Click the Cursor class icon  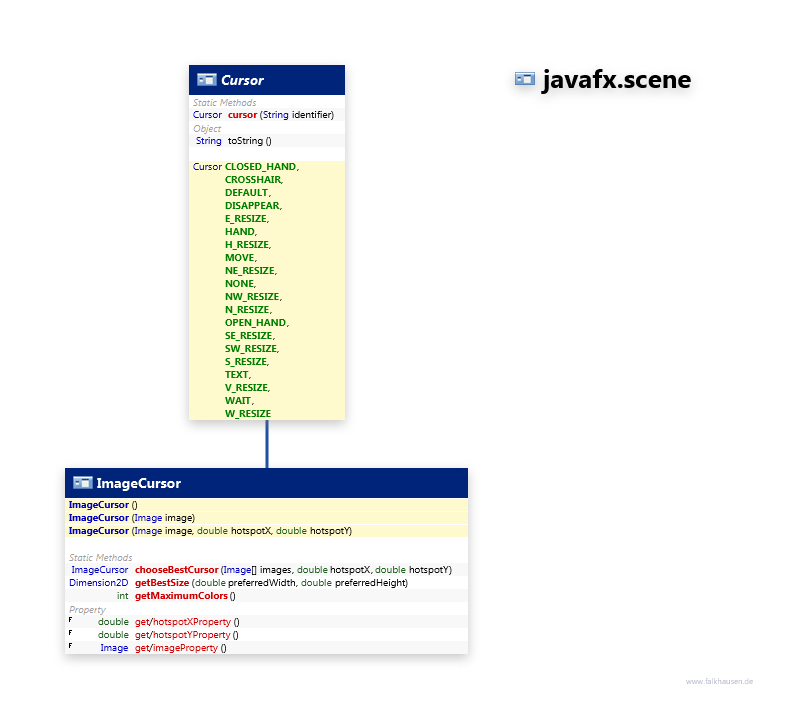tap(207, 80)
